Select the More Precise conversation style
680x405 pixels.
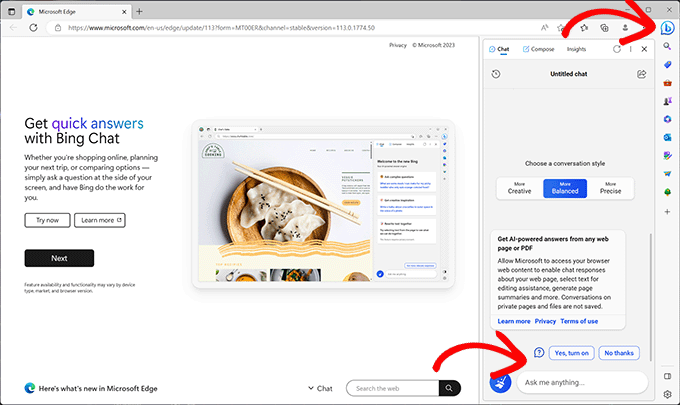[x=611, y=189]
